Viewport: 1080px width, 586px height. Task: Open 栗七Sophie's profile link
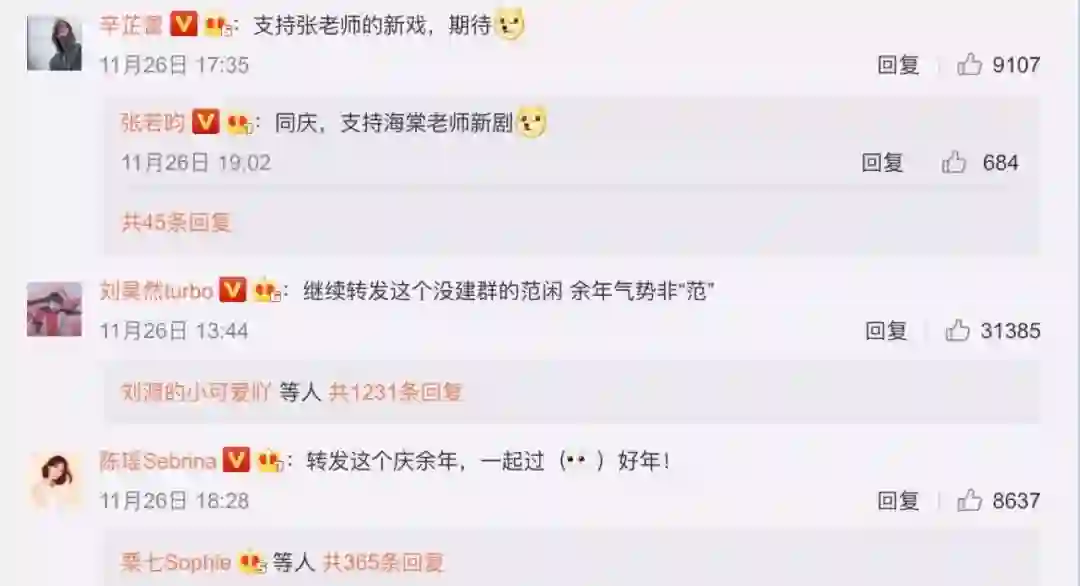(x=176, y=563)
